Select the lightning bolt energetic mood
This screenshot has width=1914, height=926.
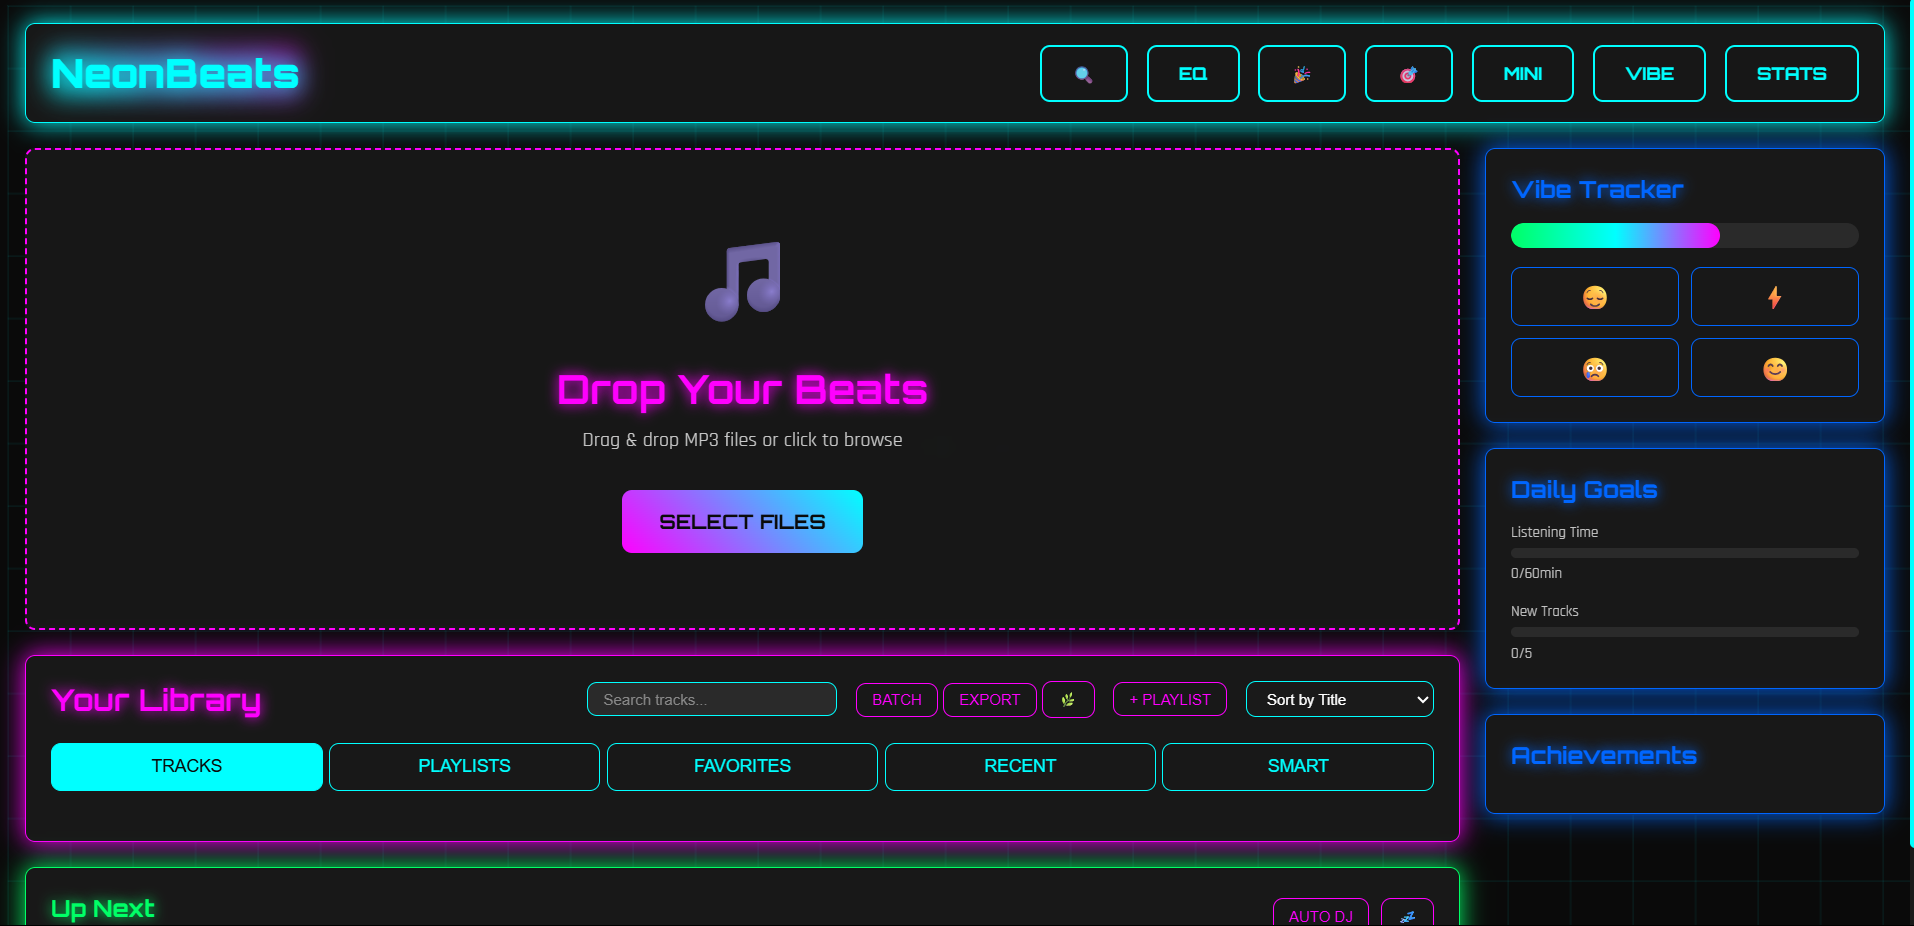click(1774, 297)
